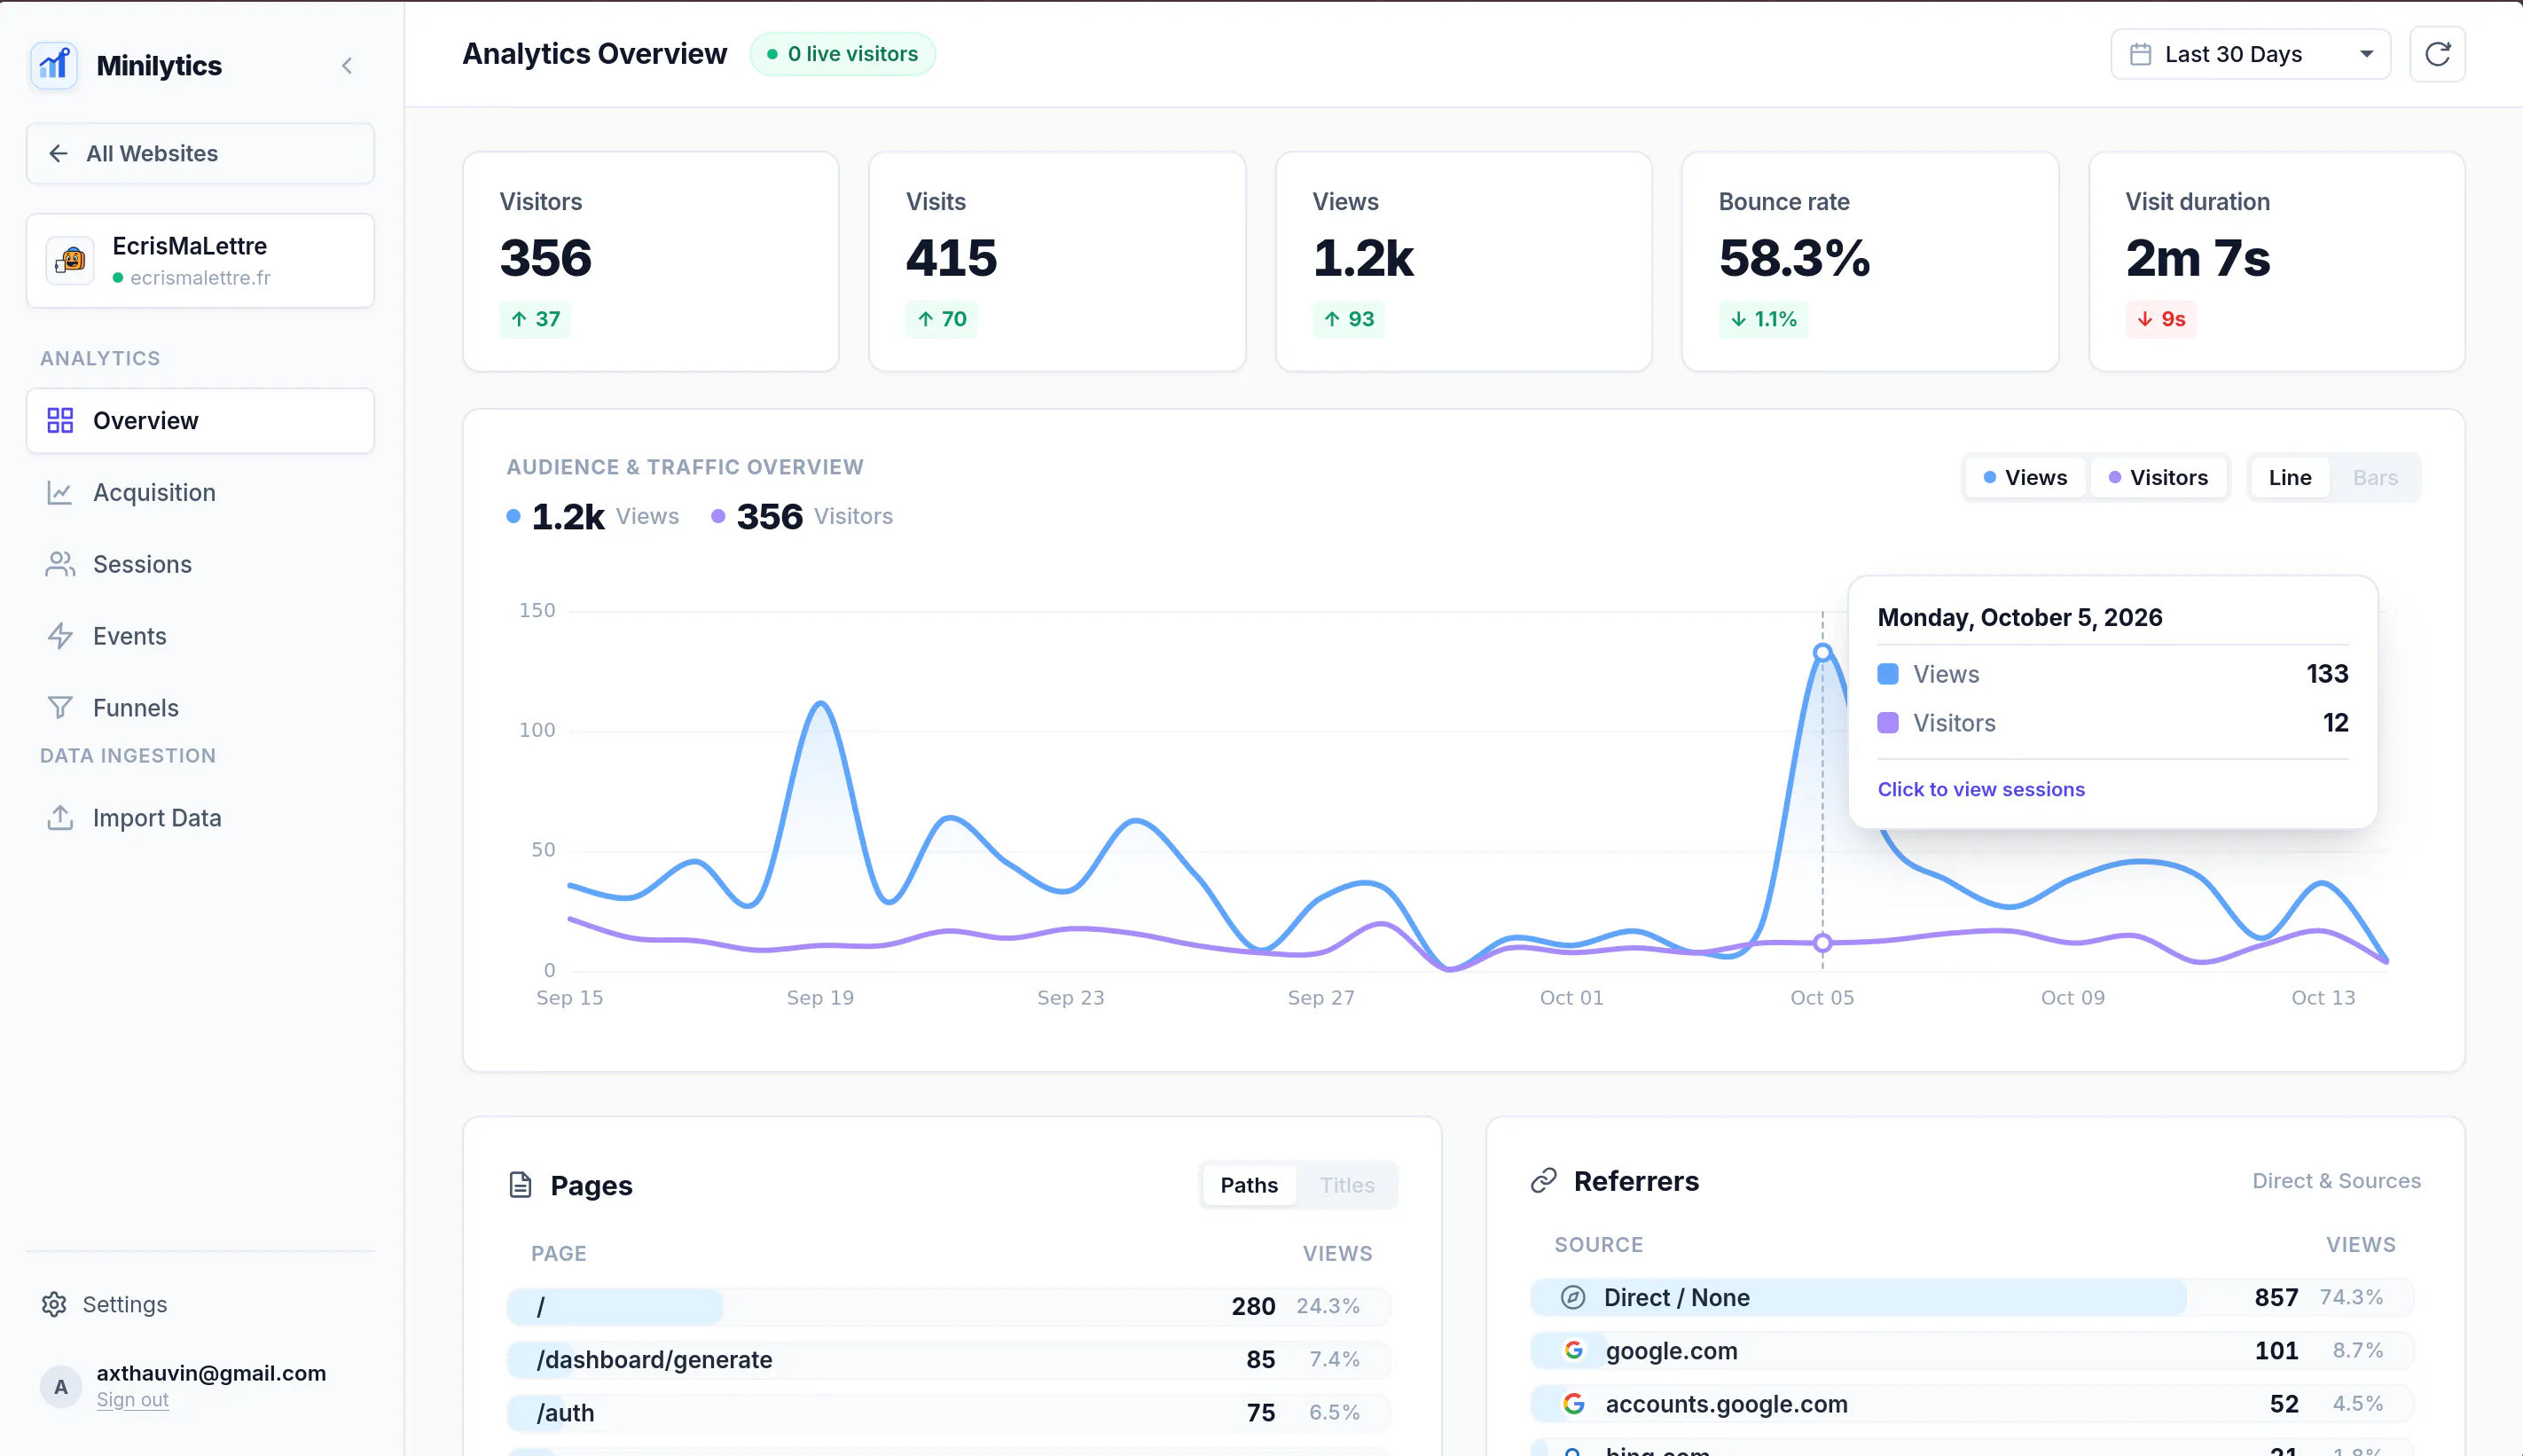
Task: Open the Overview section
Action: pos(200,421)
